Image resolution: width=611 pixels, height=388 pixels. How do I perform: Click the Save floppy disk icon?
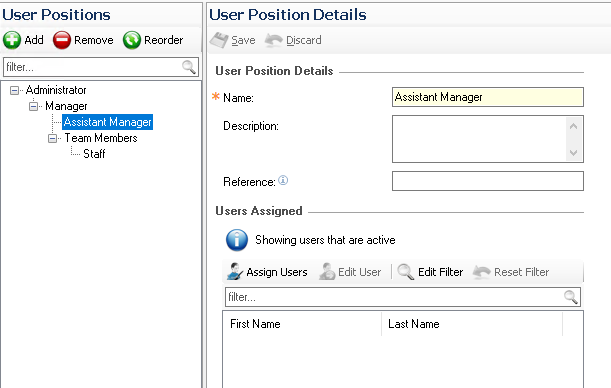point(219,40)
